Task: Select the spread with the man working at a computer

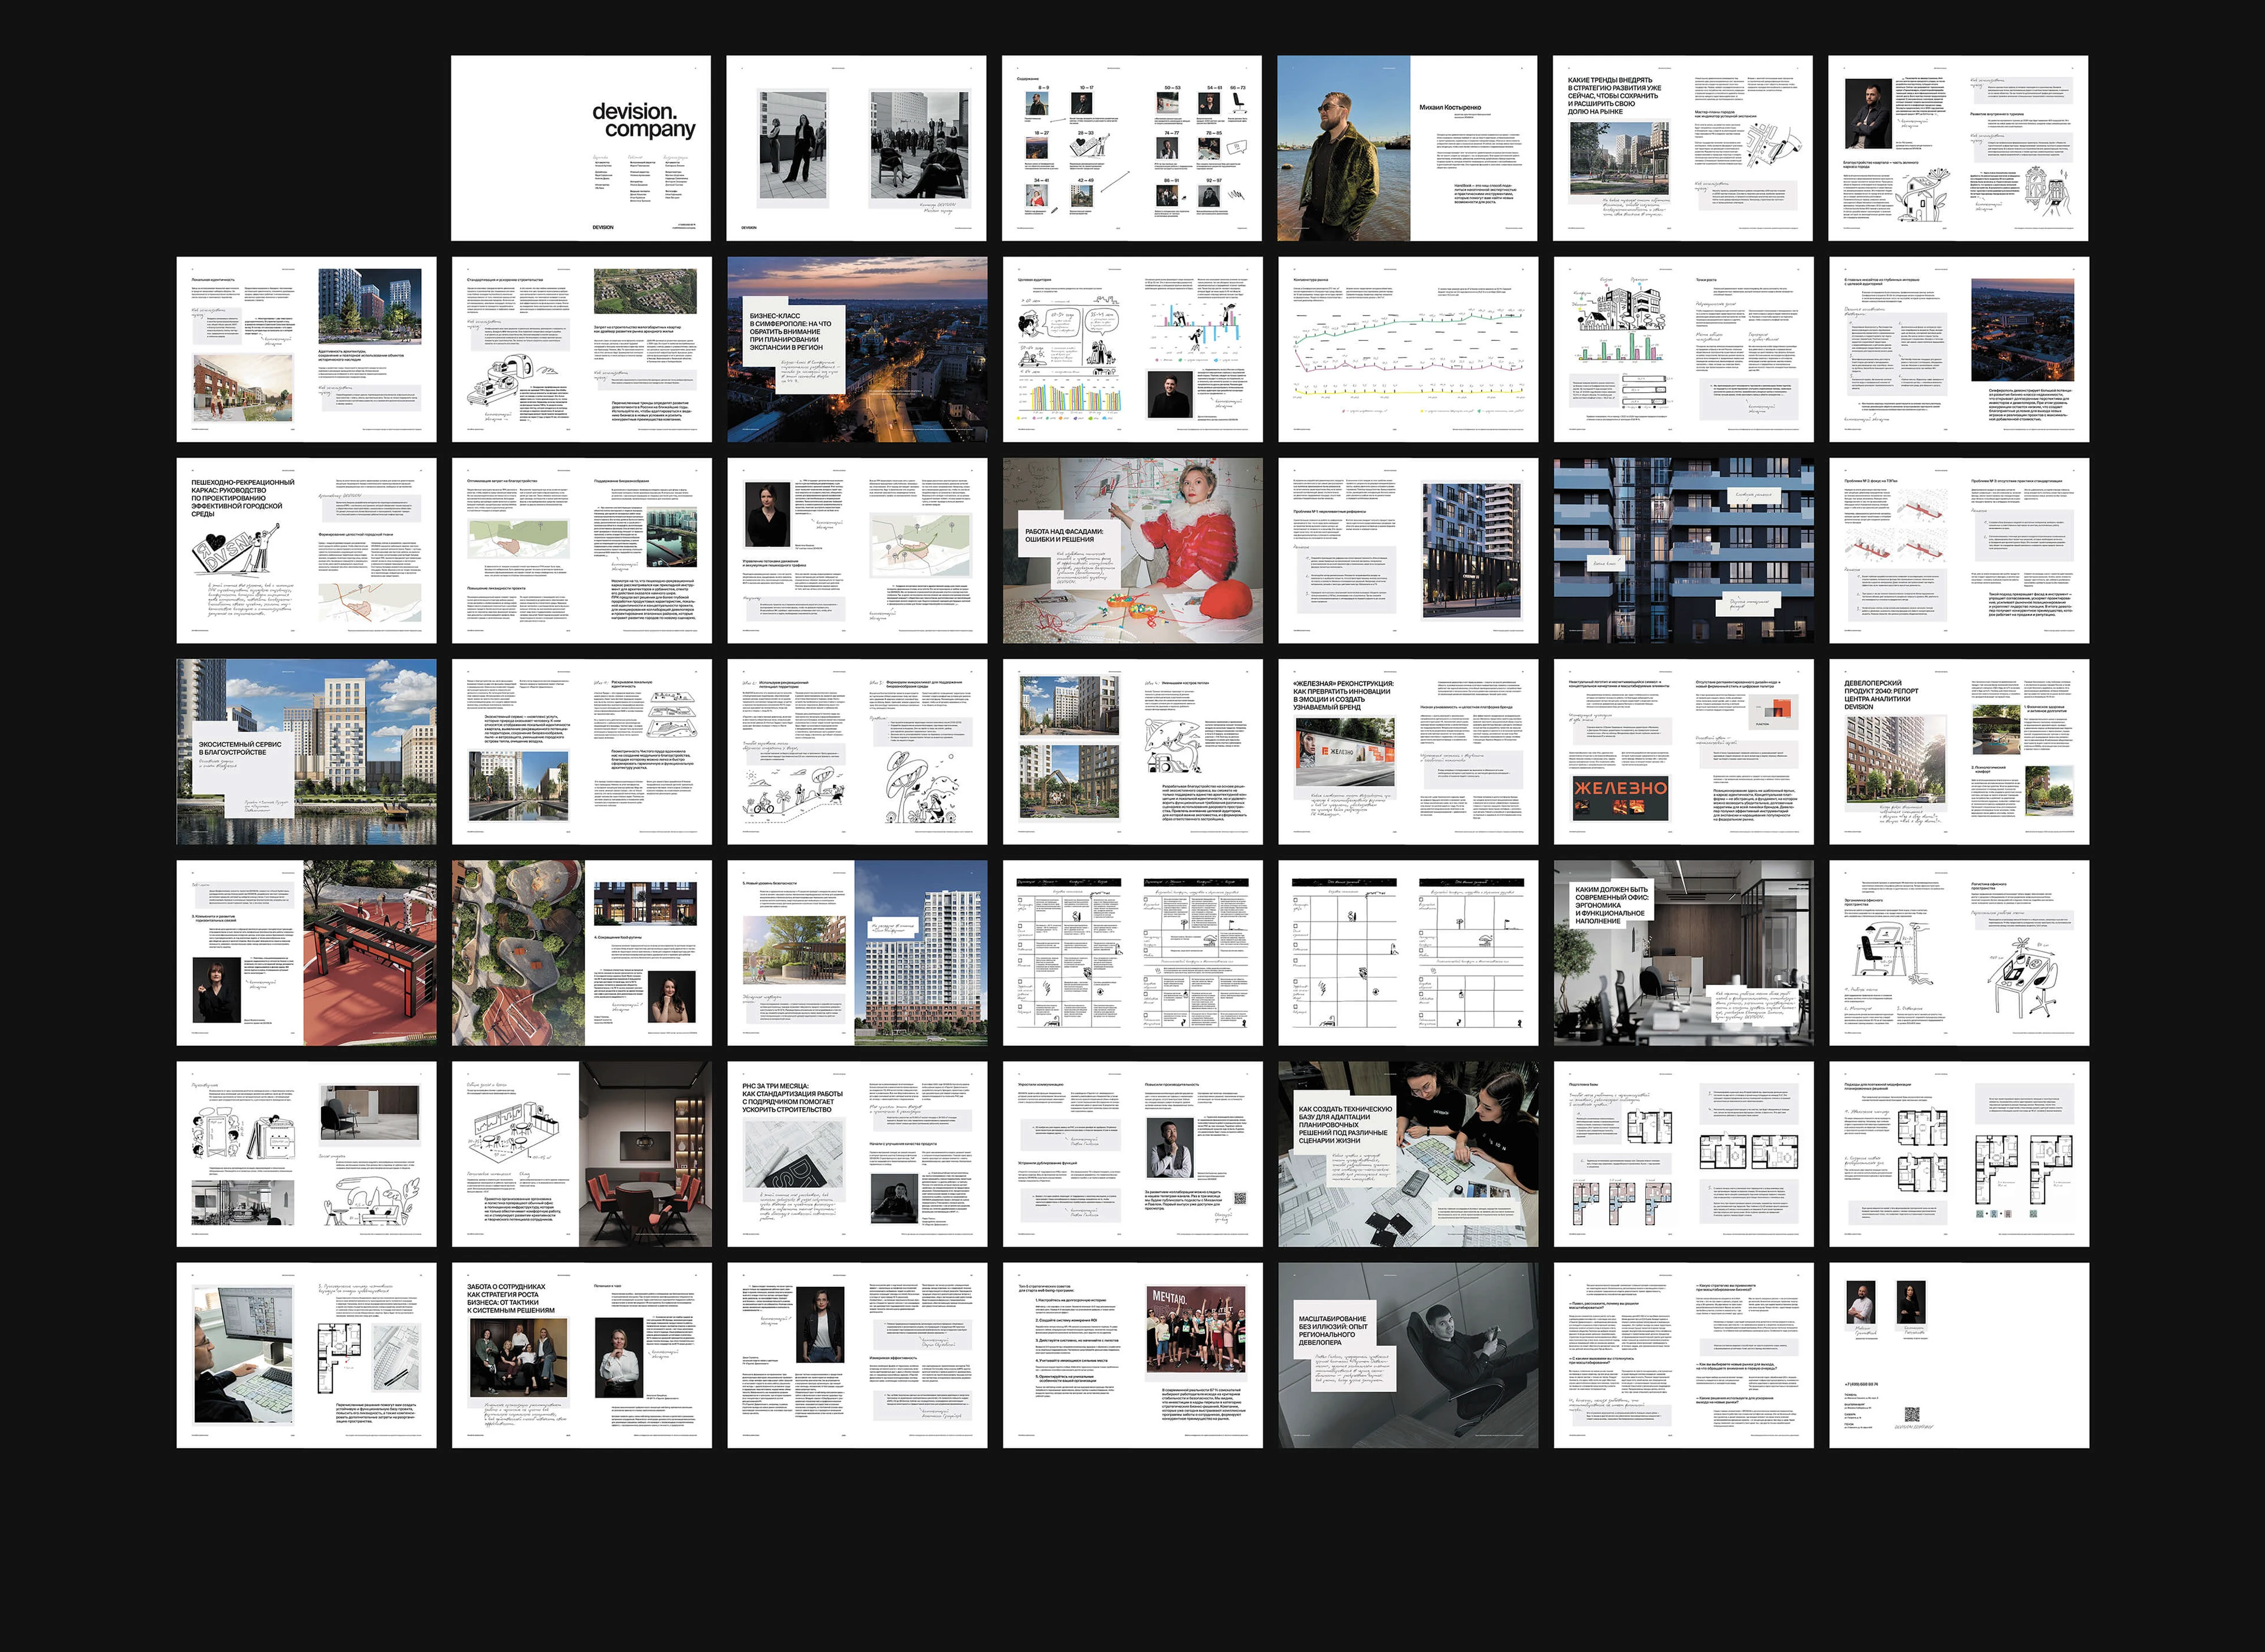Action: (x=307, y=1355)
